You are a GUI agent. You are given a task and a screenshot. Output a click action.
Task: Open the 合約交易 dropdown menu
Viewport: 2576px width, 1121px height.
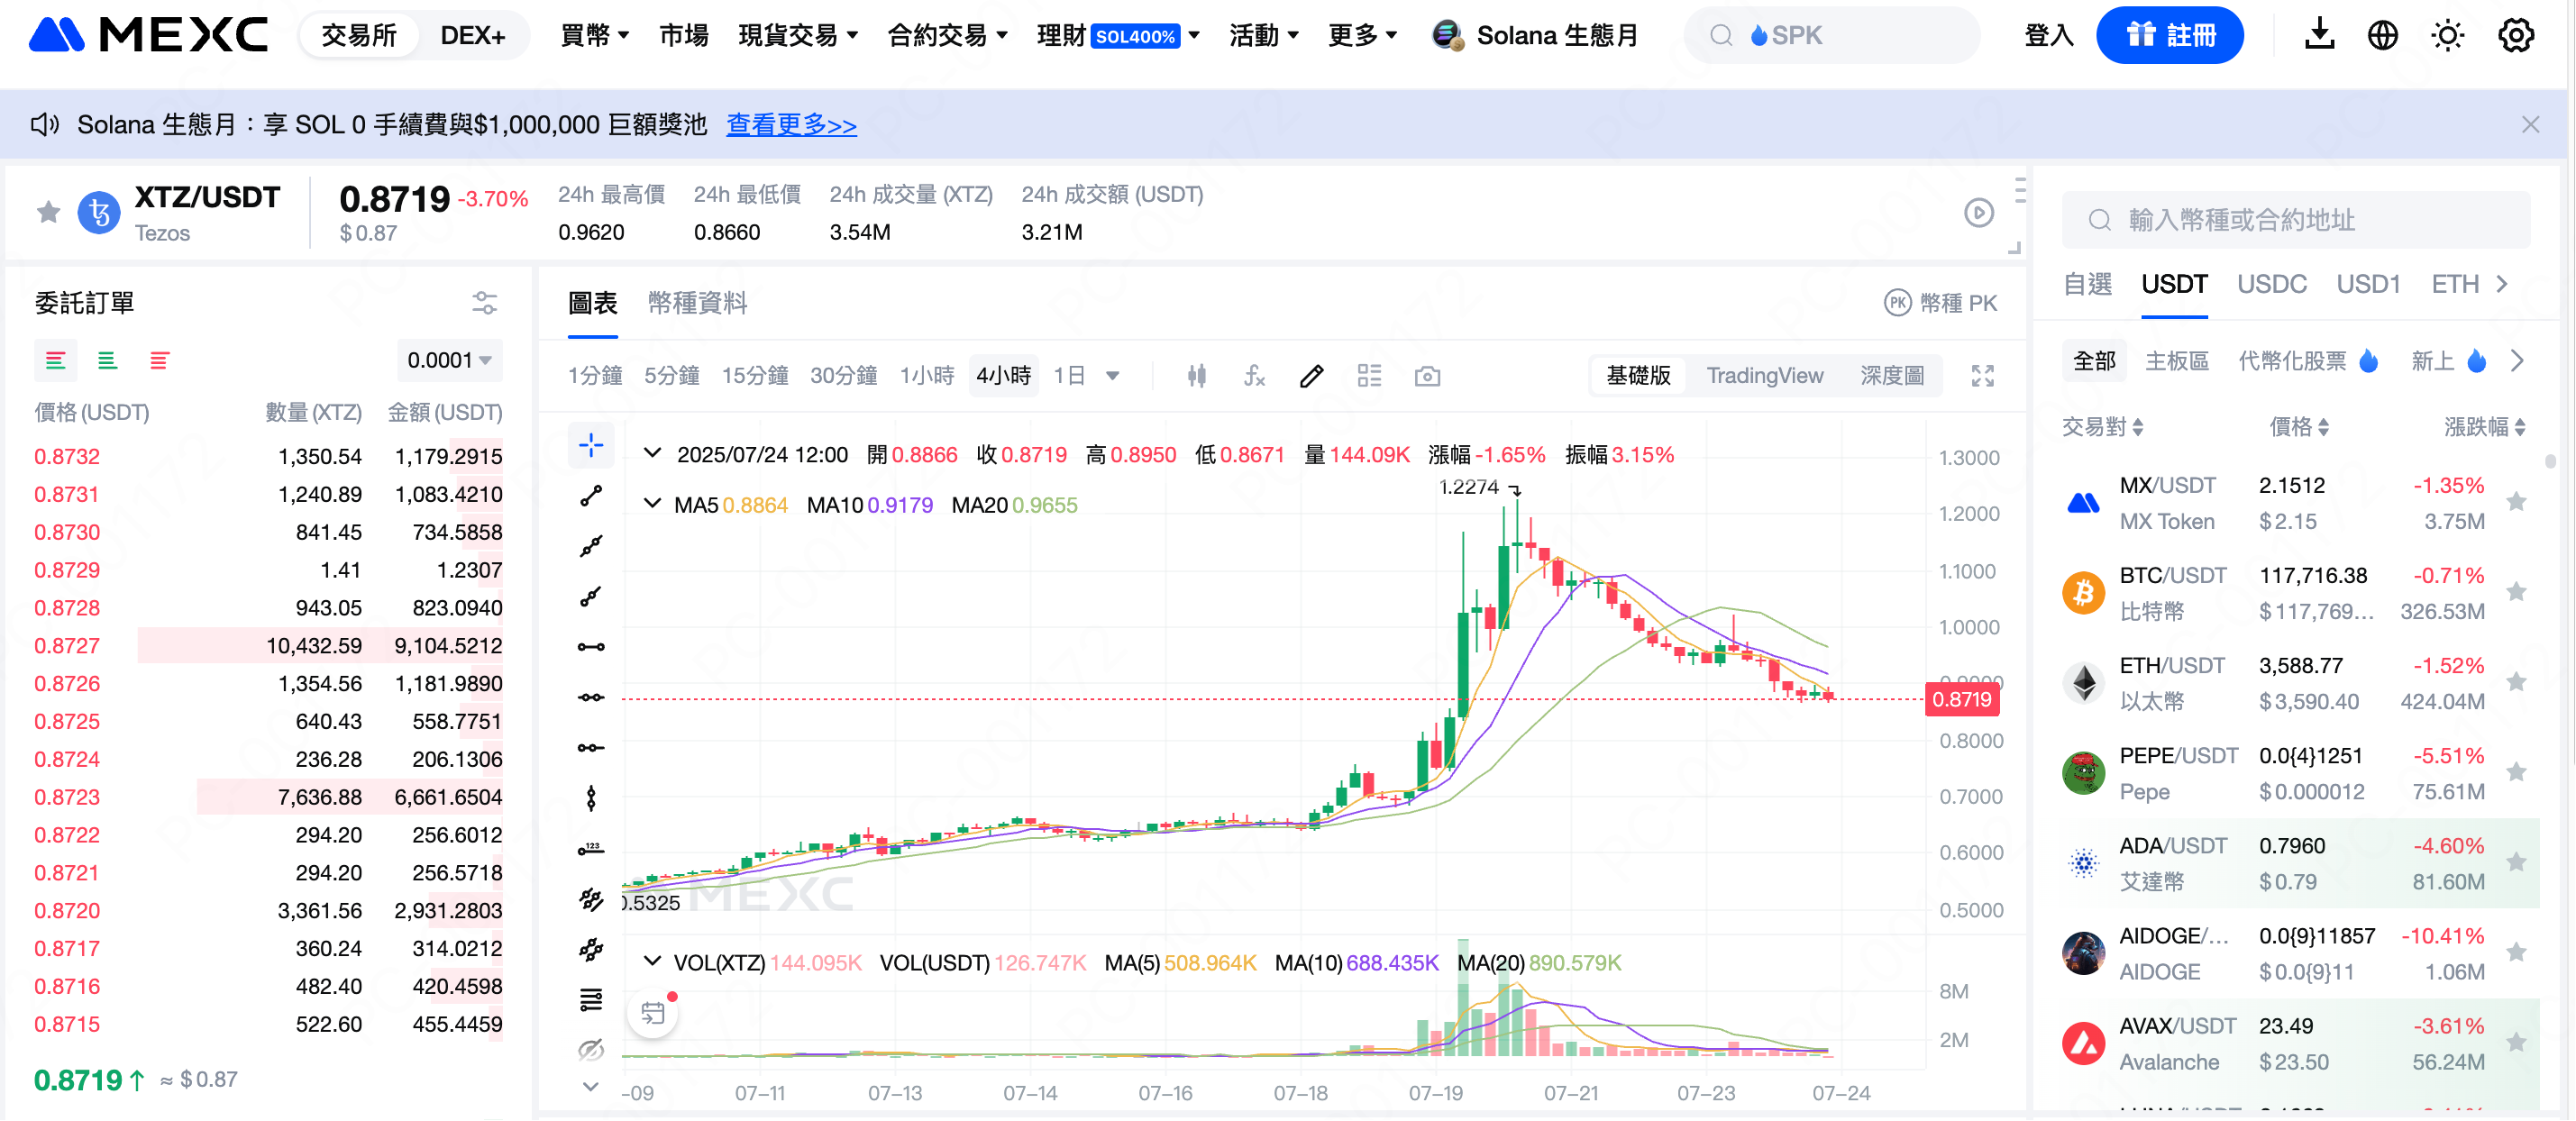[947, 35]
